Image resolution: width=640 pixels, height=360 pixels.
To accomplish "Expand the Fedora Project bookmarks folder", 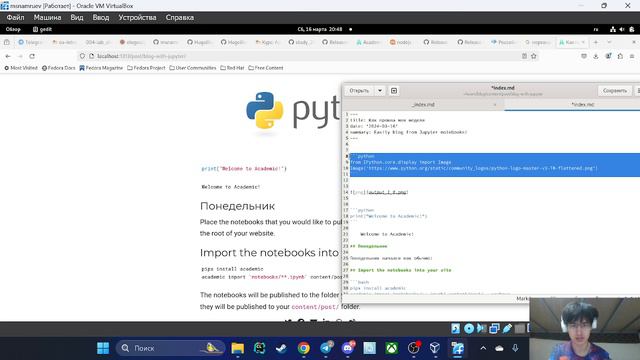I will click(146, 68).
